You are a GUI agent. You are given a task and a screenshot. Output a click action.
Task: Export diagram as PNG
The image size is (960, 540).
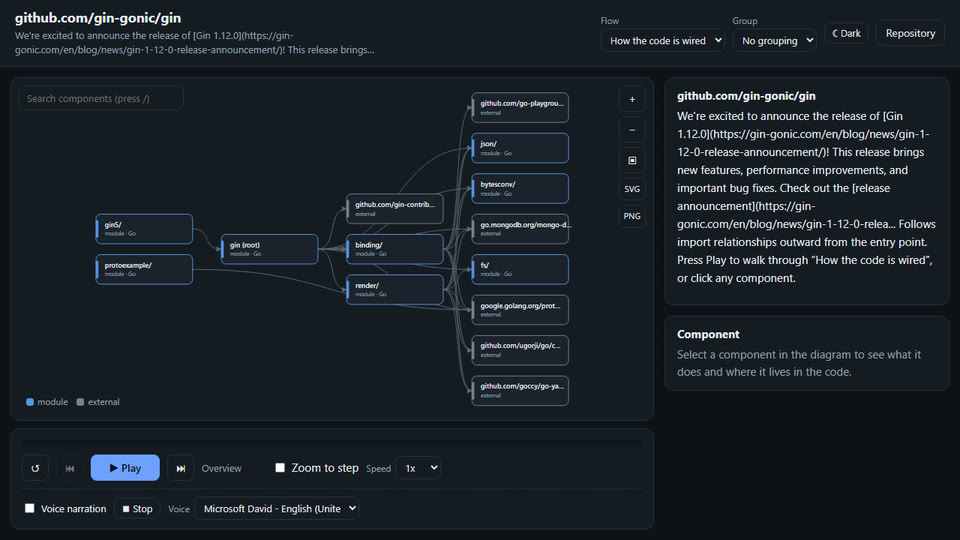(x=632, y=216)
